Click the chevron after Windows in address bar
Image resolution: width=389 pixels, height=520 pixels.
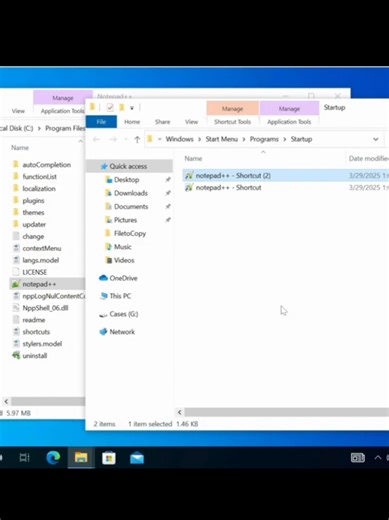[200, 139]
